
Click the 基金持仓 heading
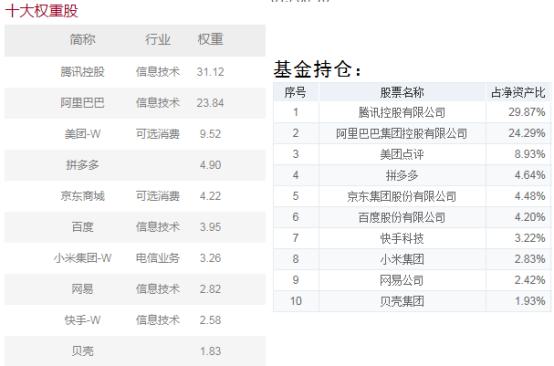(x=317, y=69)
